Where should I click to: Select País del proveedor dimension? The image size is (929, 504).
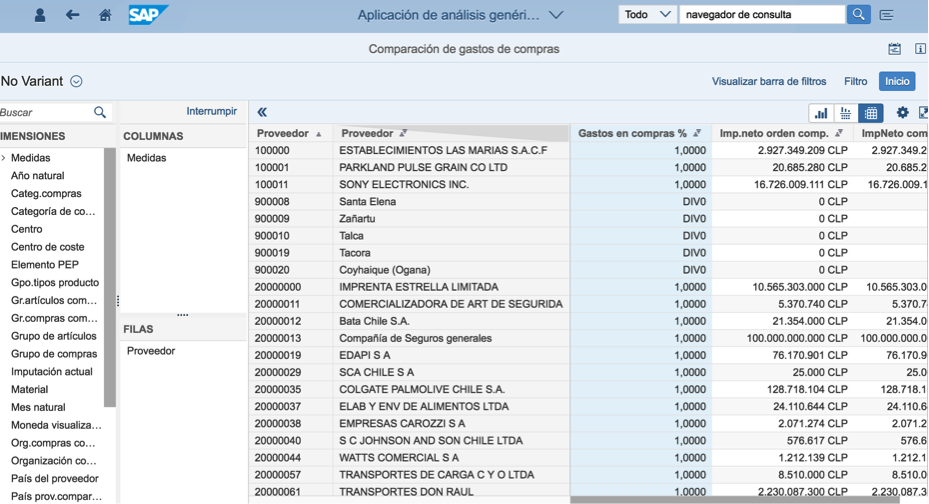(x=55, y=478)
